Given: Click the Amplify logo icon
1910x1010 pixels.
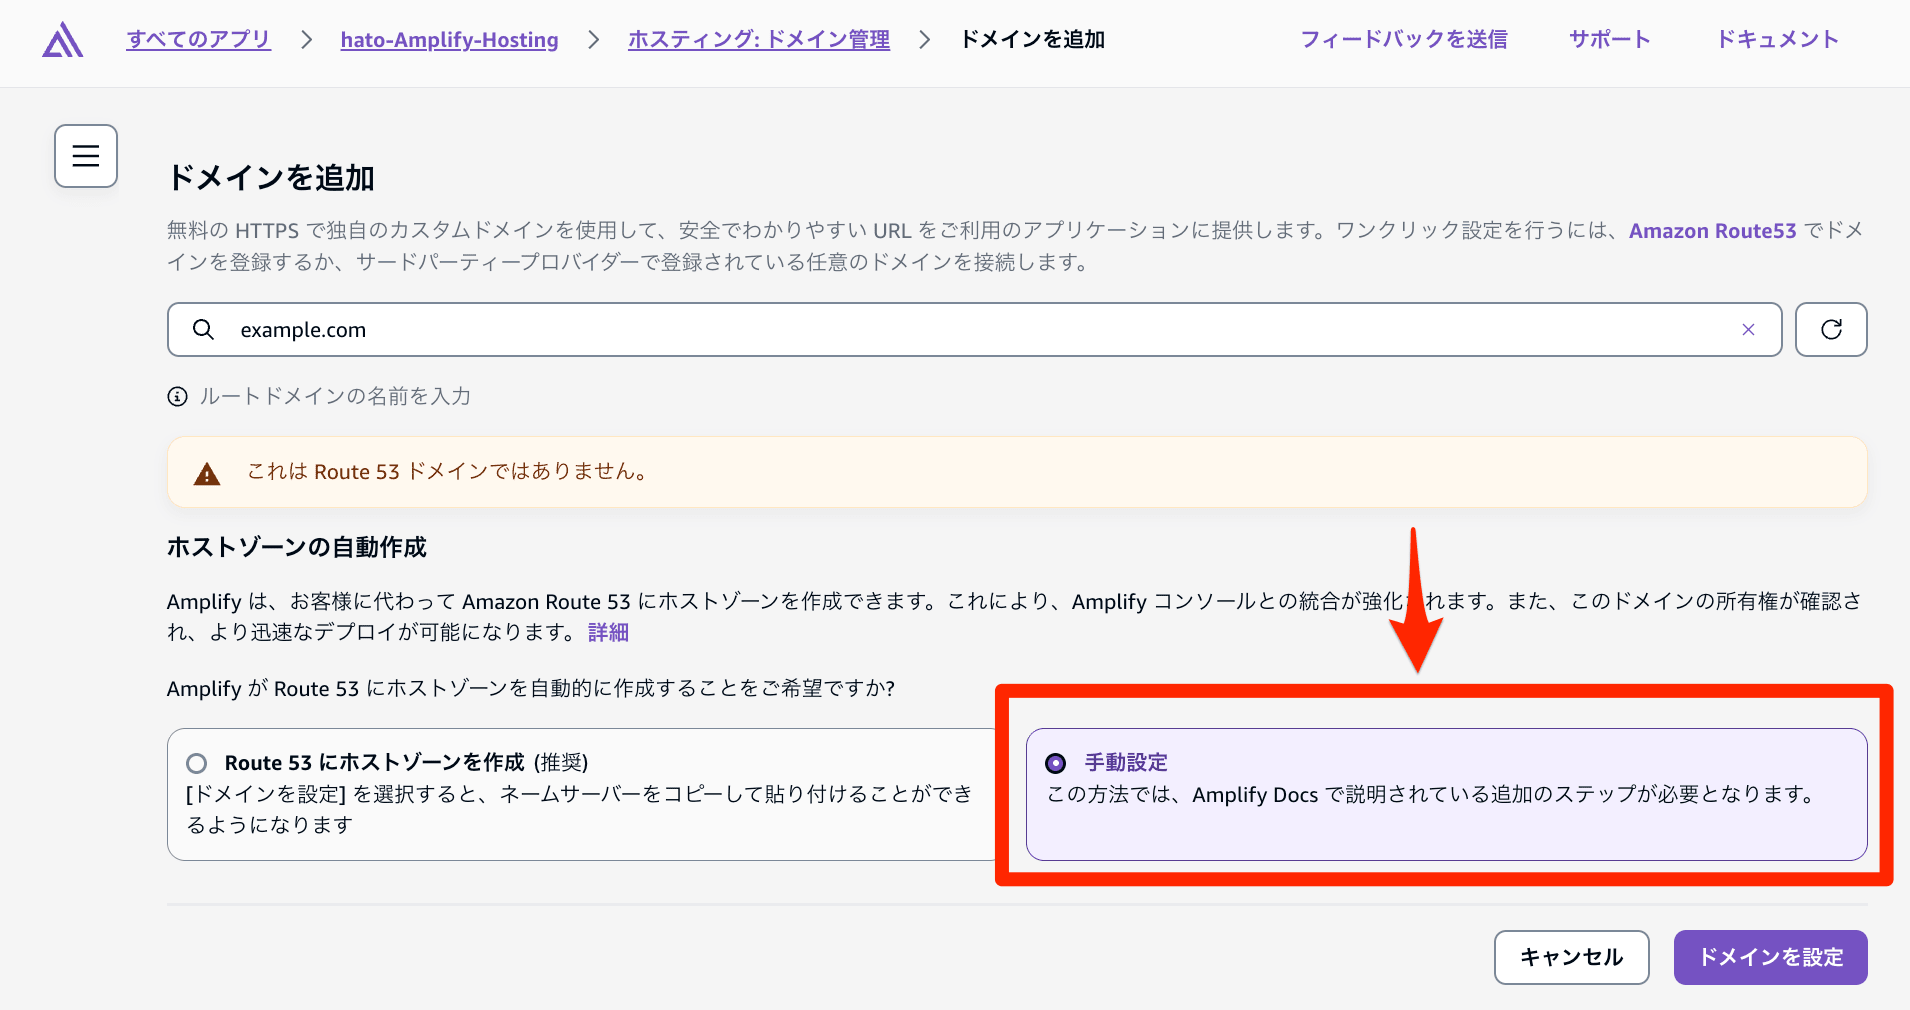Looking at the screenshot, I should click(x=63, y=39).
